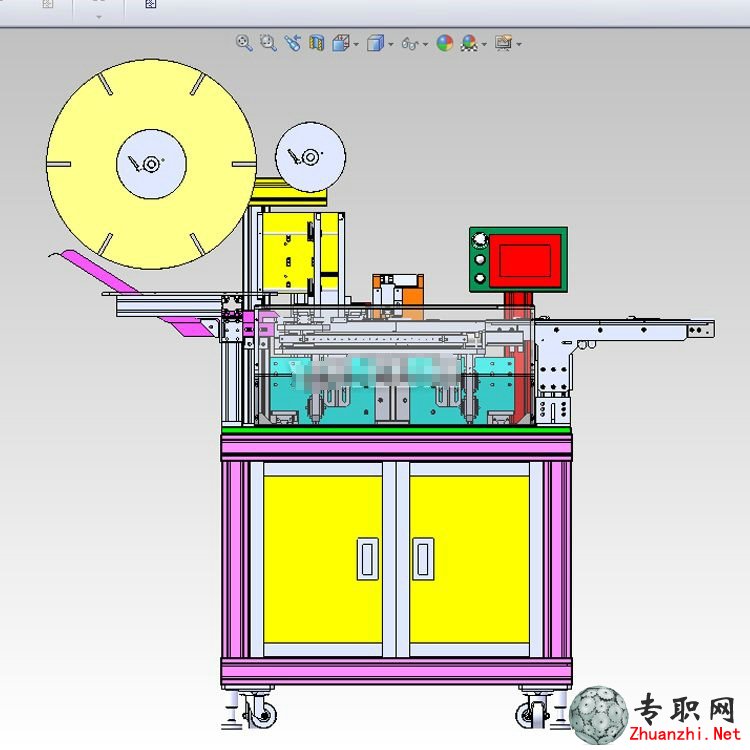Select the small white reel in the model
The image size is (750, 750).
click(310, 157)
